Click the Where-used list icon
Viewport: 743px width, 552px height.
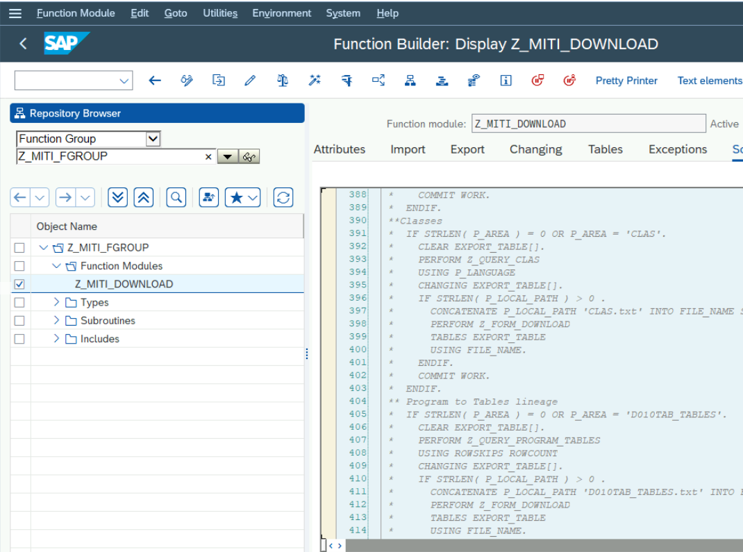[x=378, y=81]
